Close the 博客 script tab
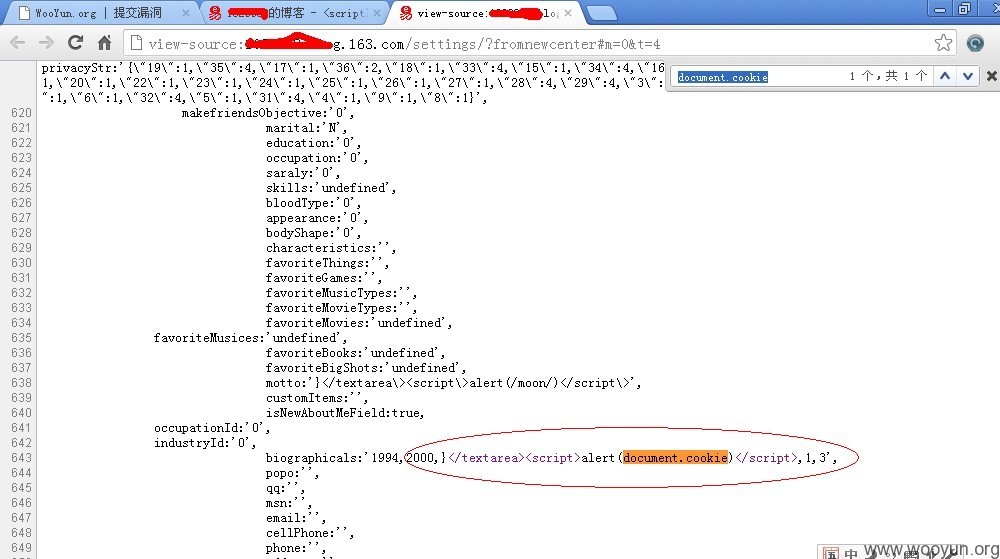The height and width of the screenshot is (559, 1000). pos(377,13)
